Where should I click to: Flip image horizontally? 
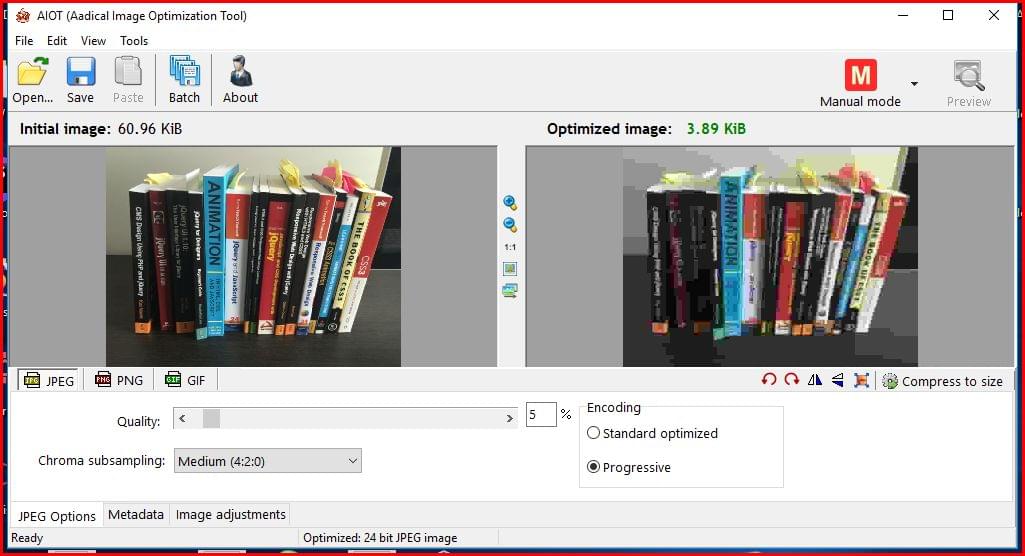pyautogui.click(x=815, y=380)
